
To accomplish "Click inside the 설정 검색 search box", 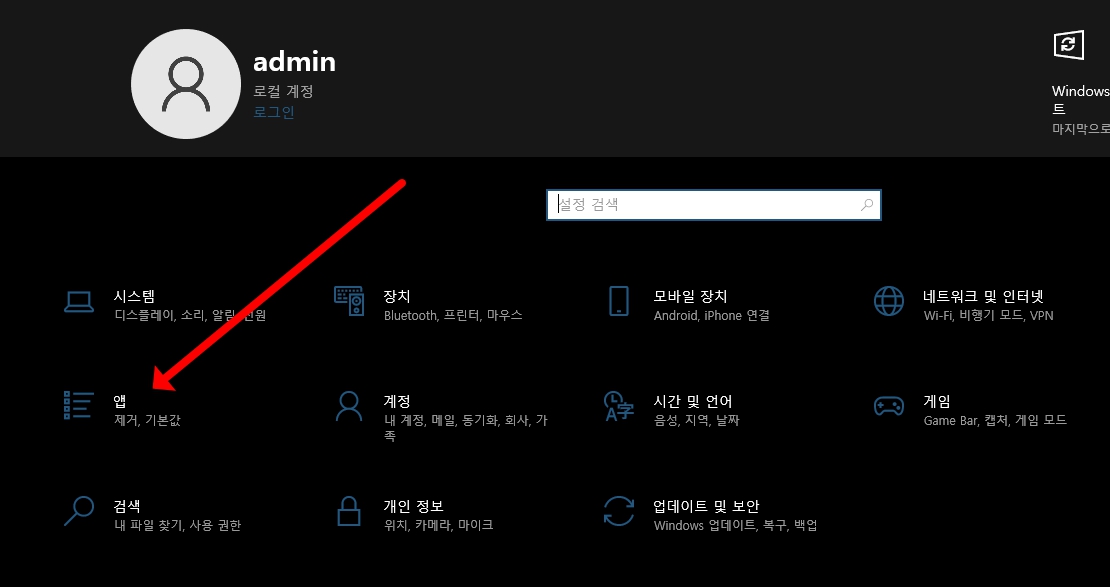I will [x=700, y=204].
